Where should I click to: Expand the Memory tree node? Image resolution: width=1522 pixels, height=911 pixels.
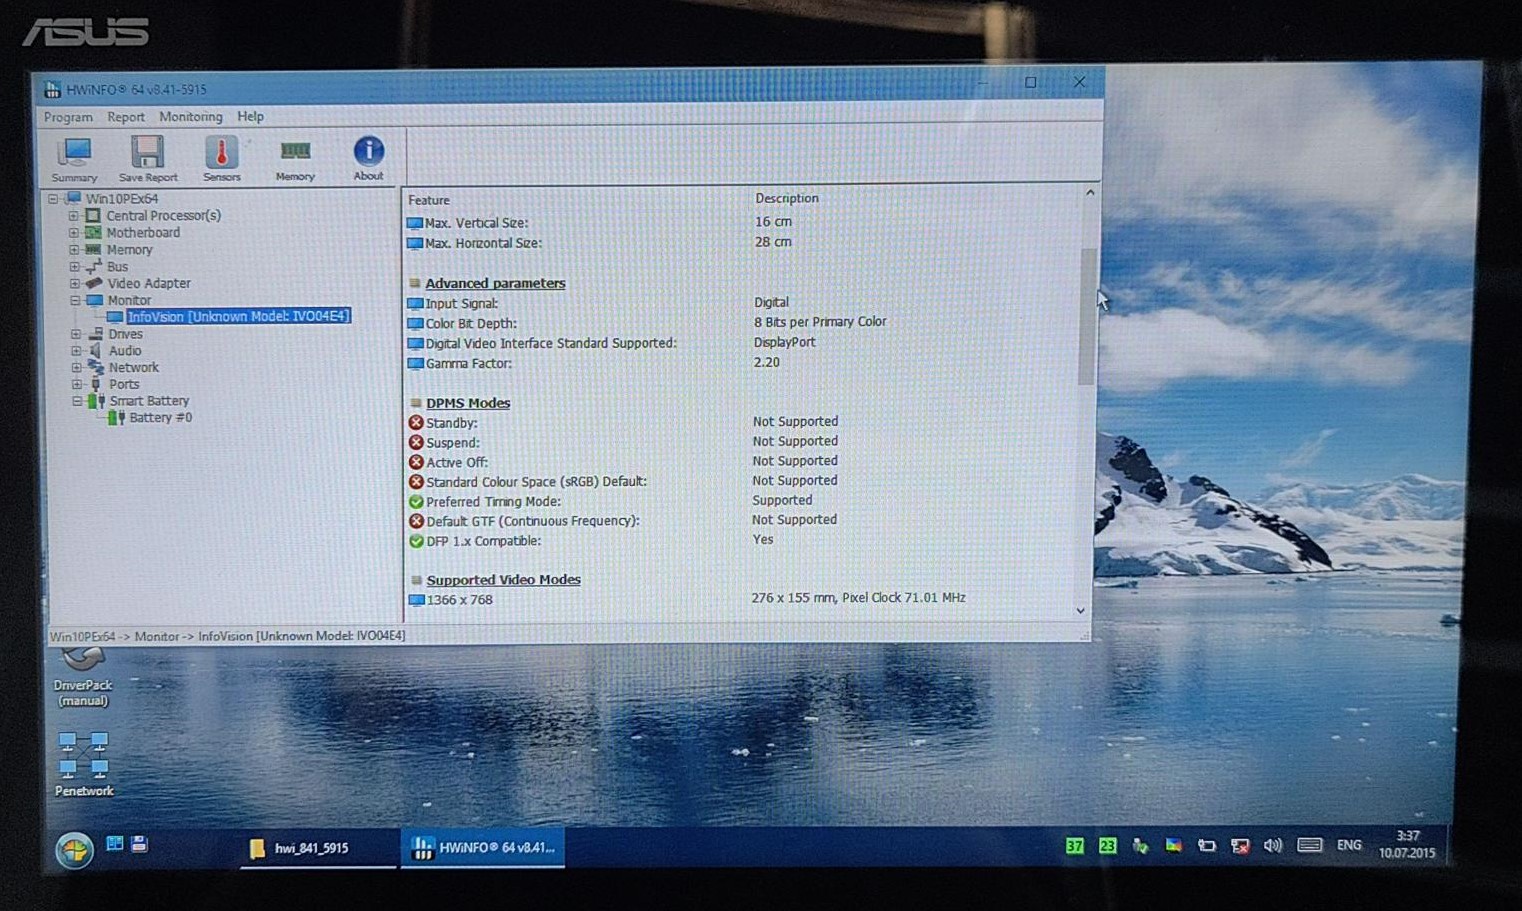[x=73, y=250]
